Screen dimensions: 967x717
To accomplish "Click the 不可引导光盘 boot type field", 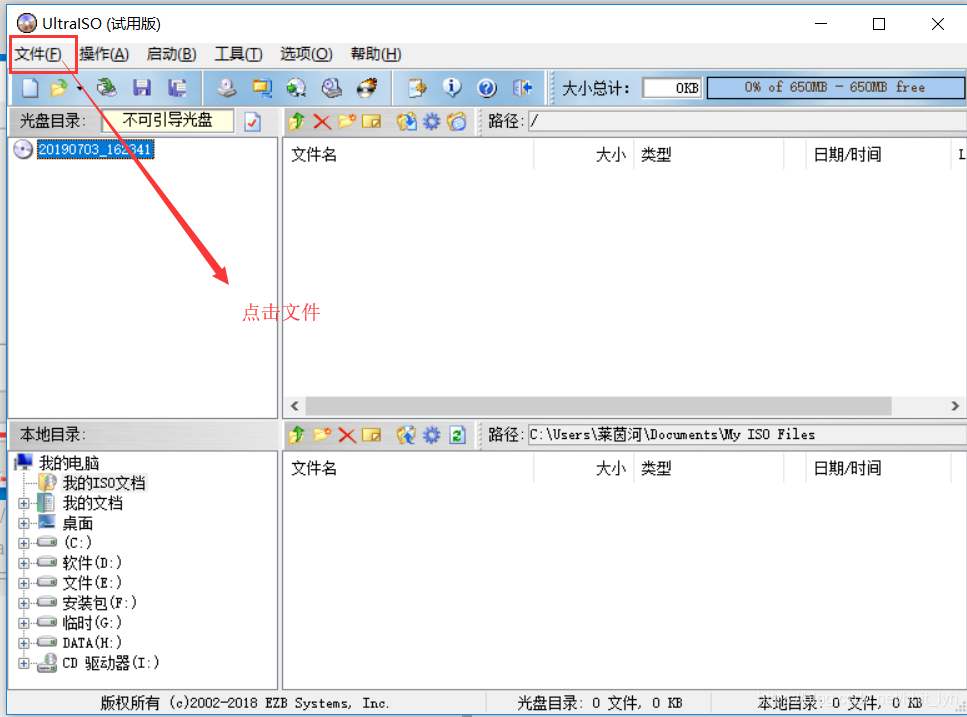I will tap(168, 120).
